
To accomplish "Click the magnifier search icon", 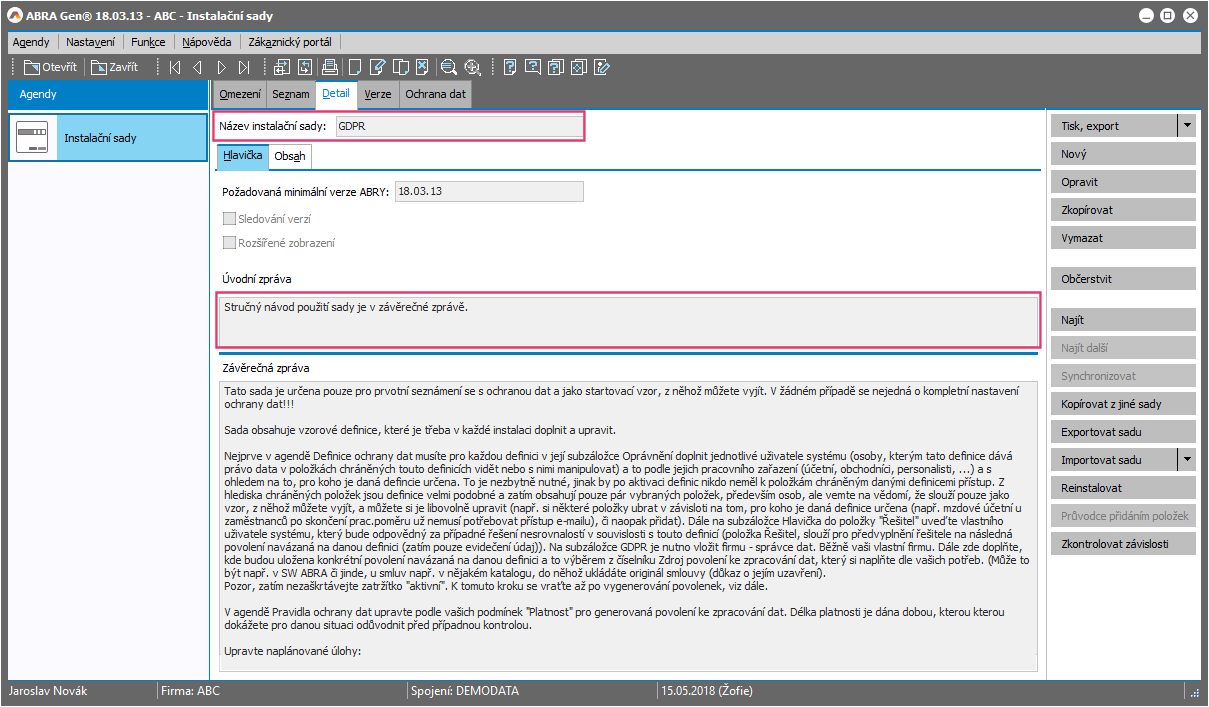I will (x=448, y=68).
